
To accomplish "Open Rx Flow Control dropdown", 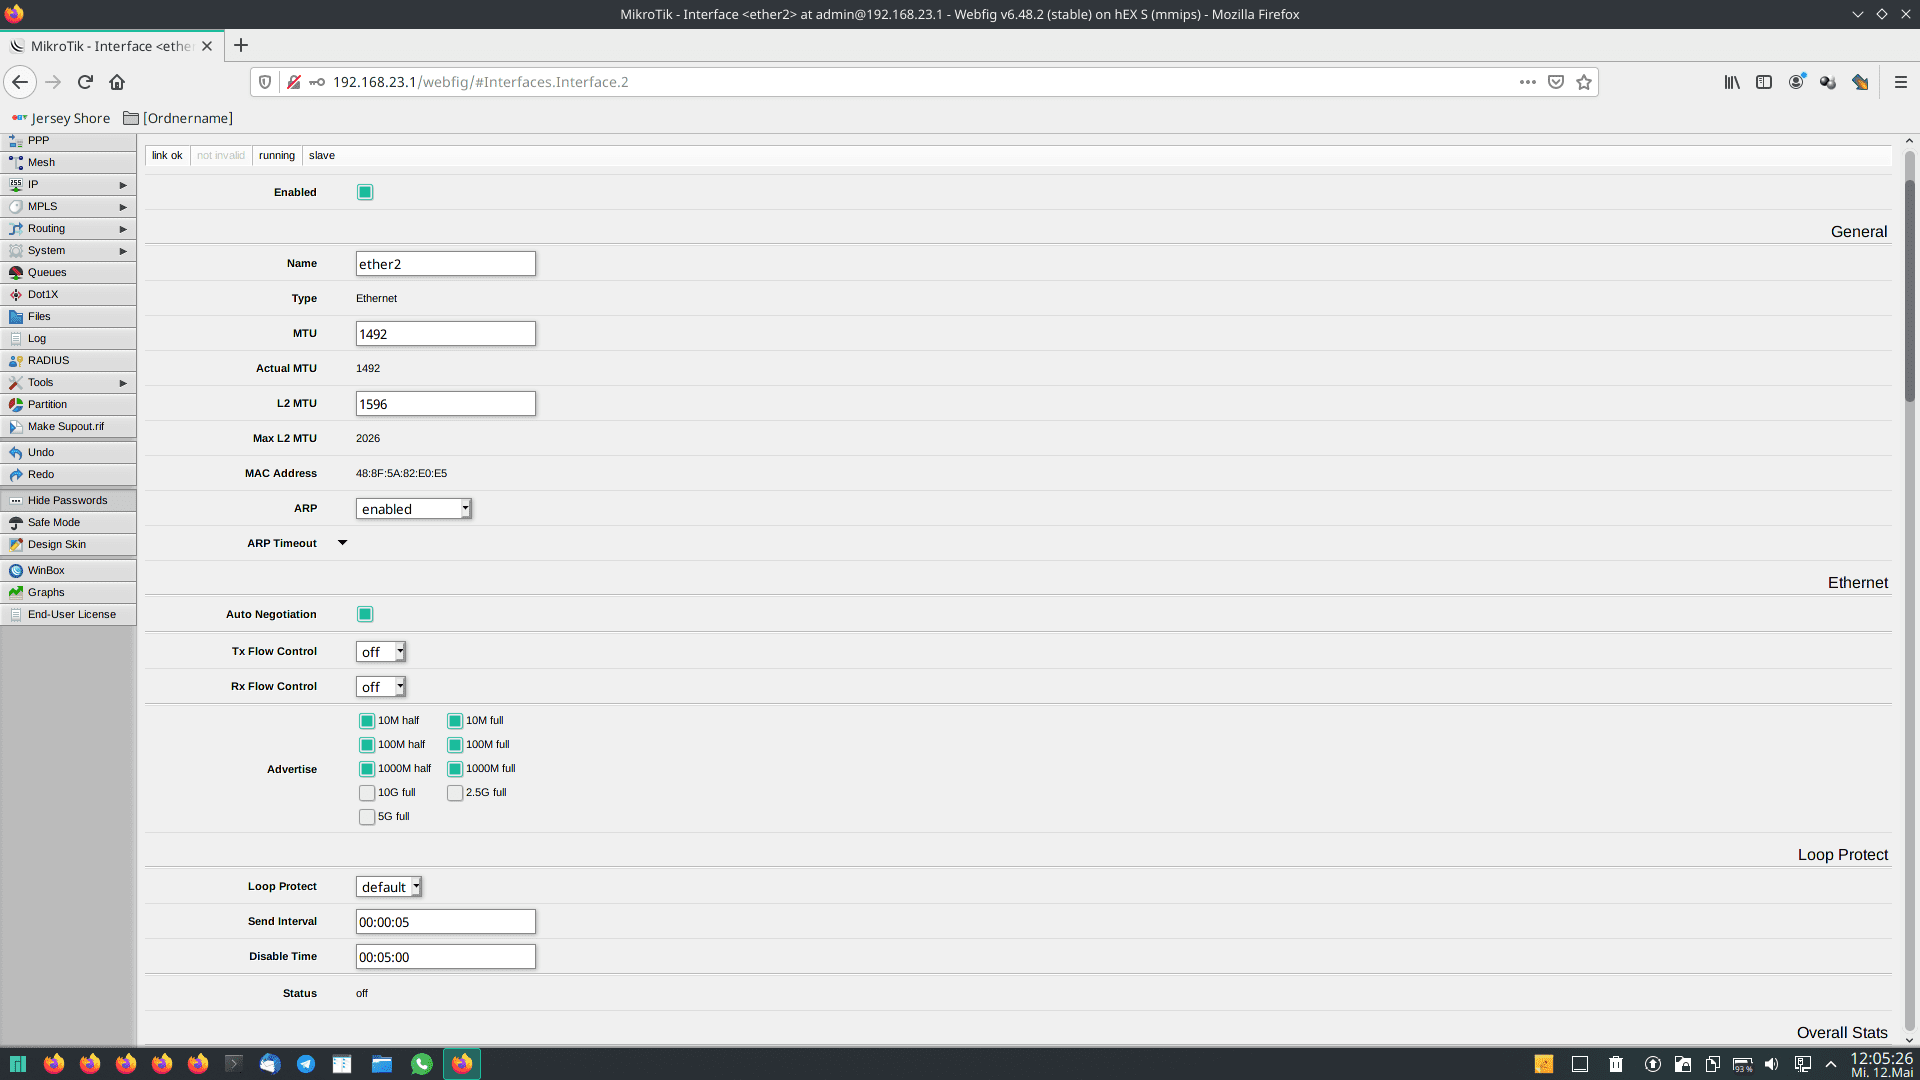I will (381, 687).
